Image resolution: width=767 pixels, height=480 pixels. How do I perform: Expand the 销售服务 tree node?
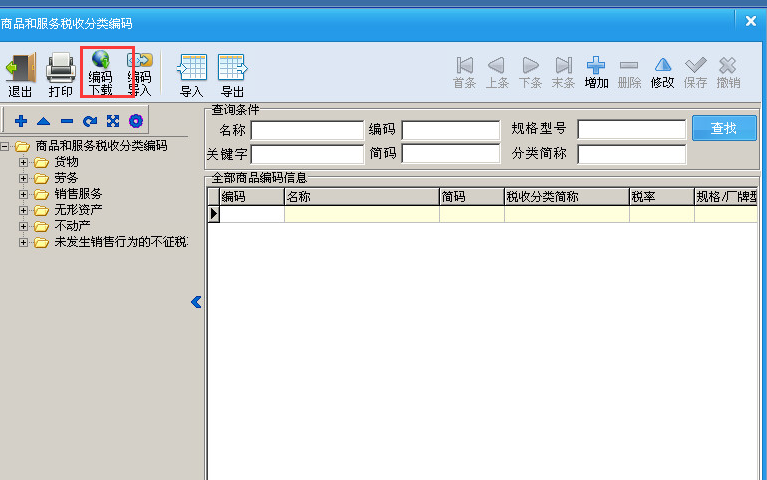coord(24,194)
